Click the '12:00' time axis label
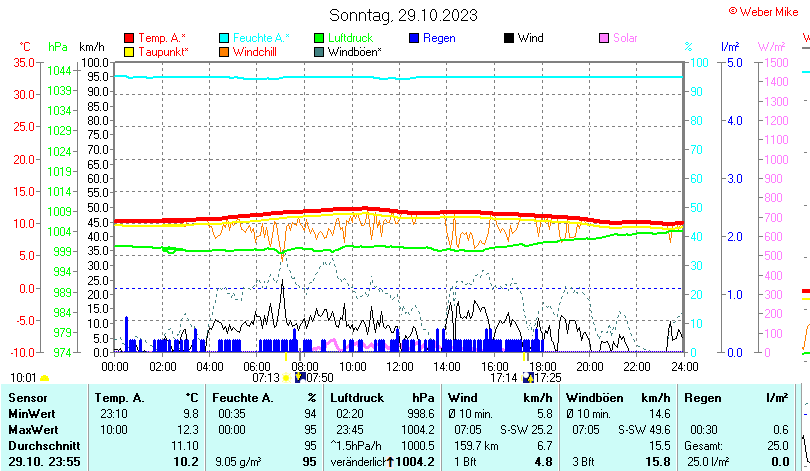Viewport: 810px width, 471px height. pyautogui.click(x=399, y=367)
